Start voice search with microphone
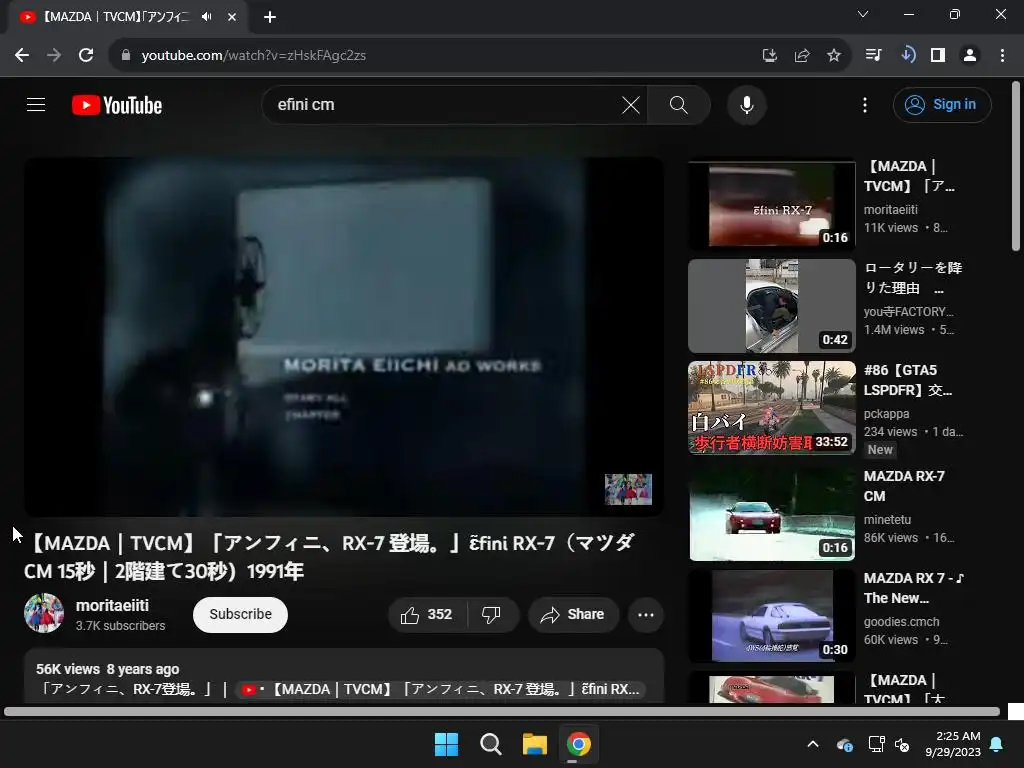The width and height of the screenshot is (1024, 768). [x=746, y=104]
